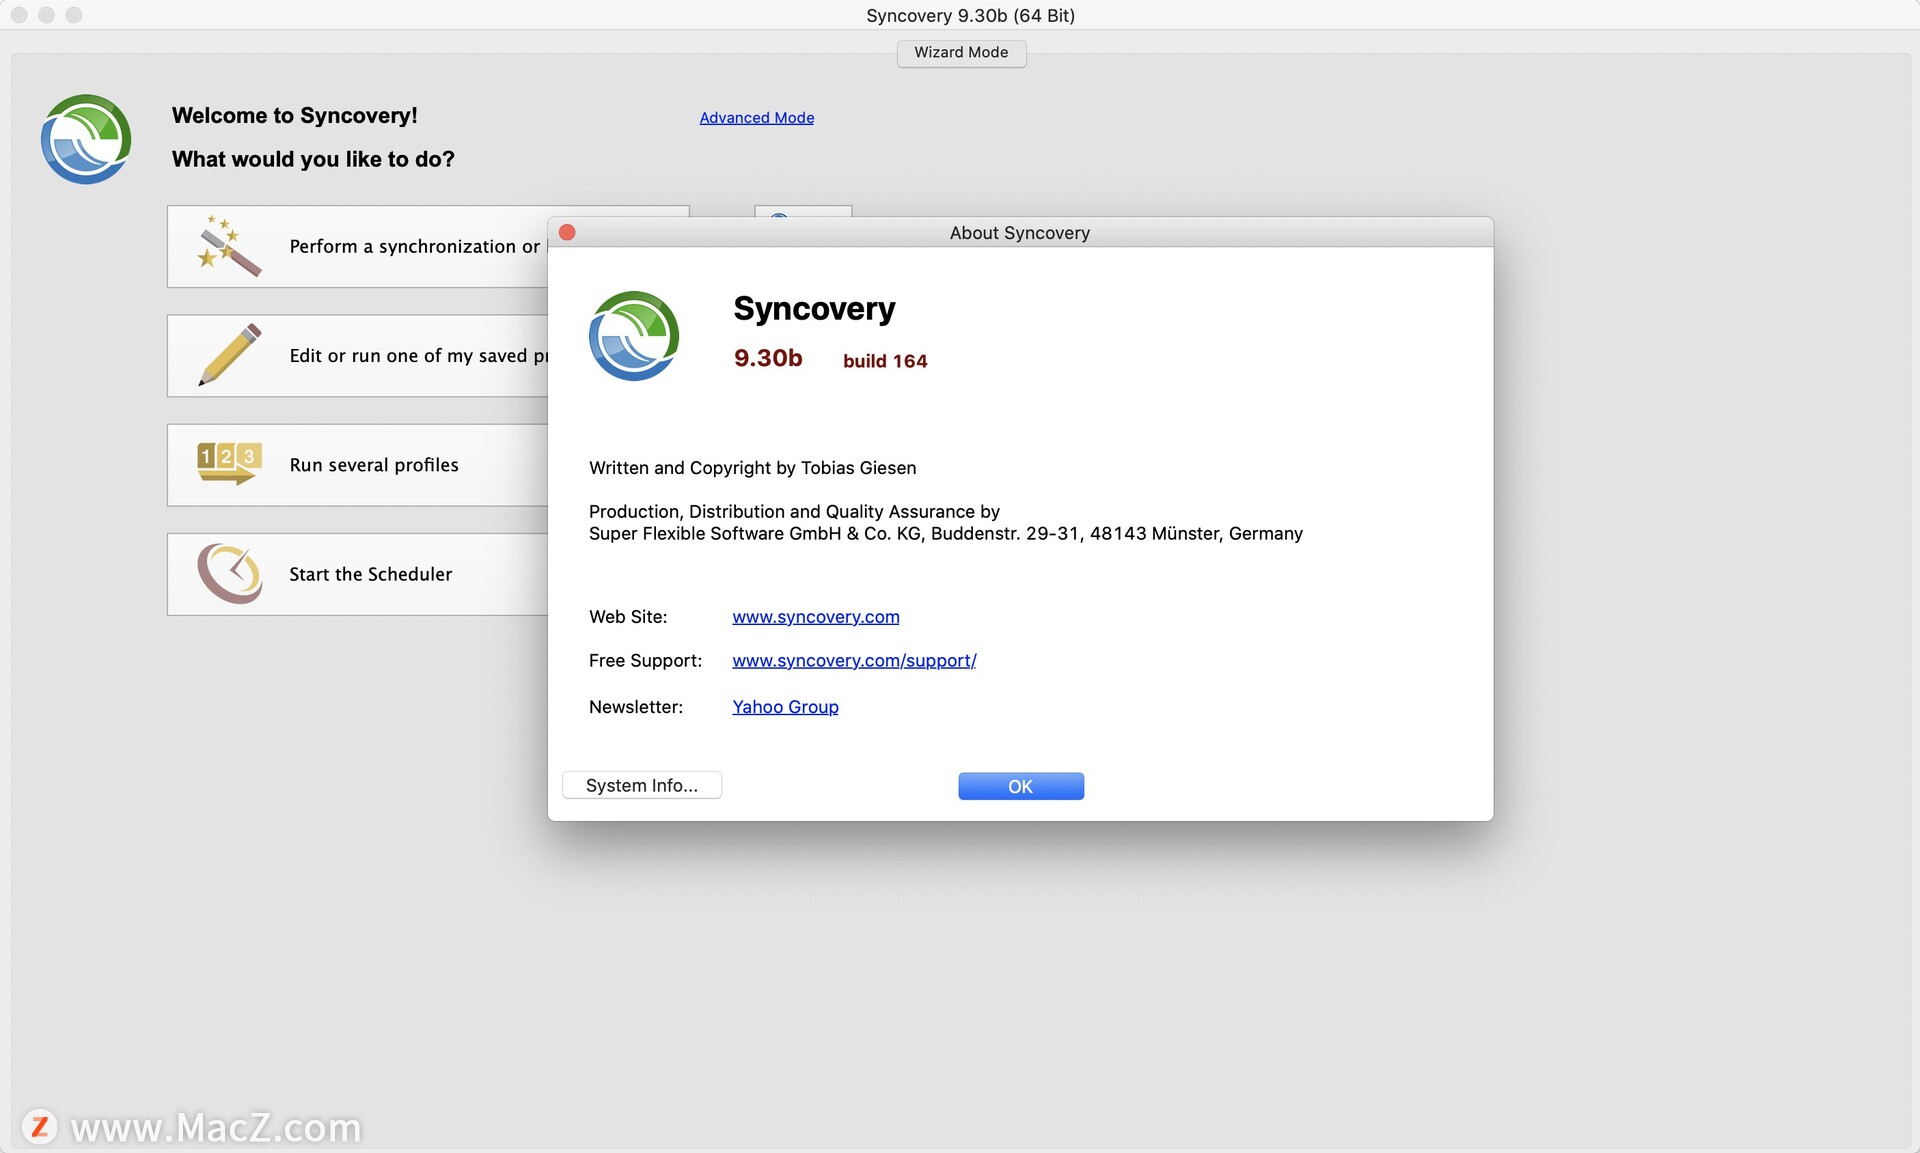The height and width of the screenshot is (1153, 1920).
Task: Confirm the About dialog with OK
Action: [1021, 786]
